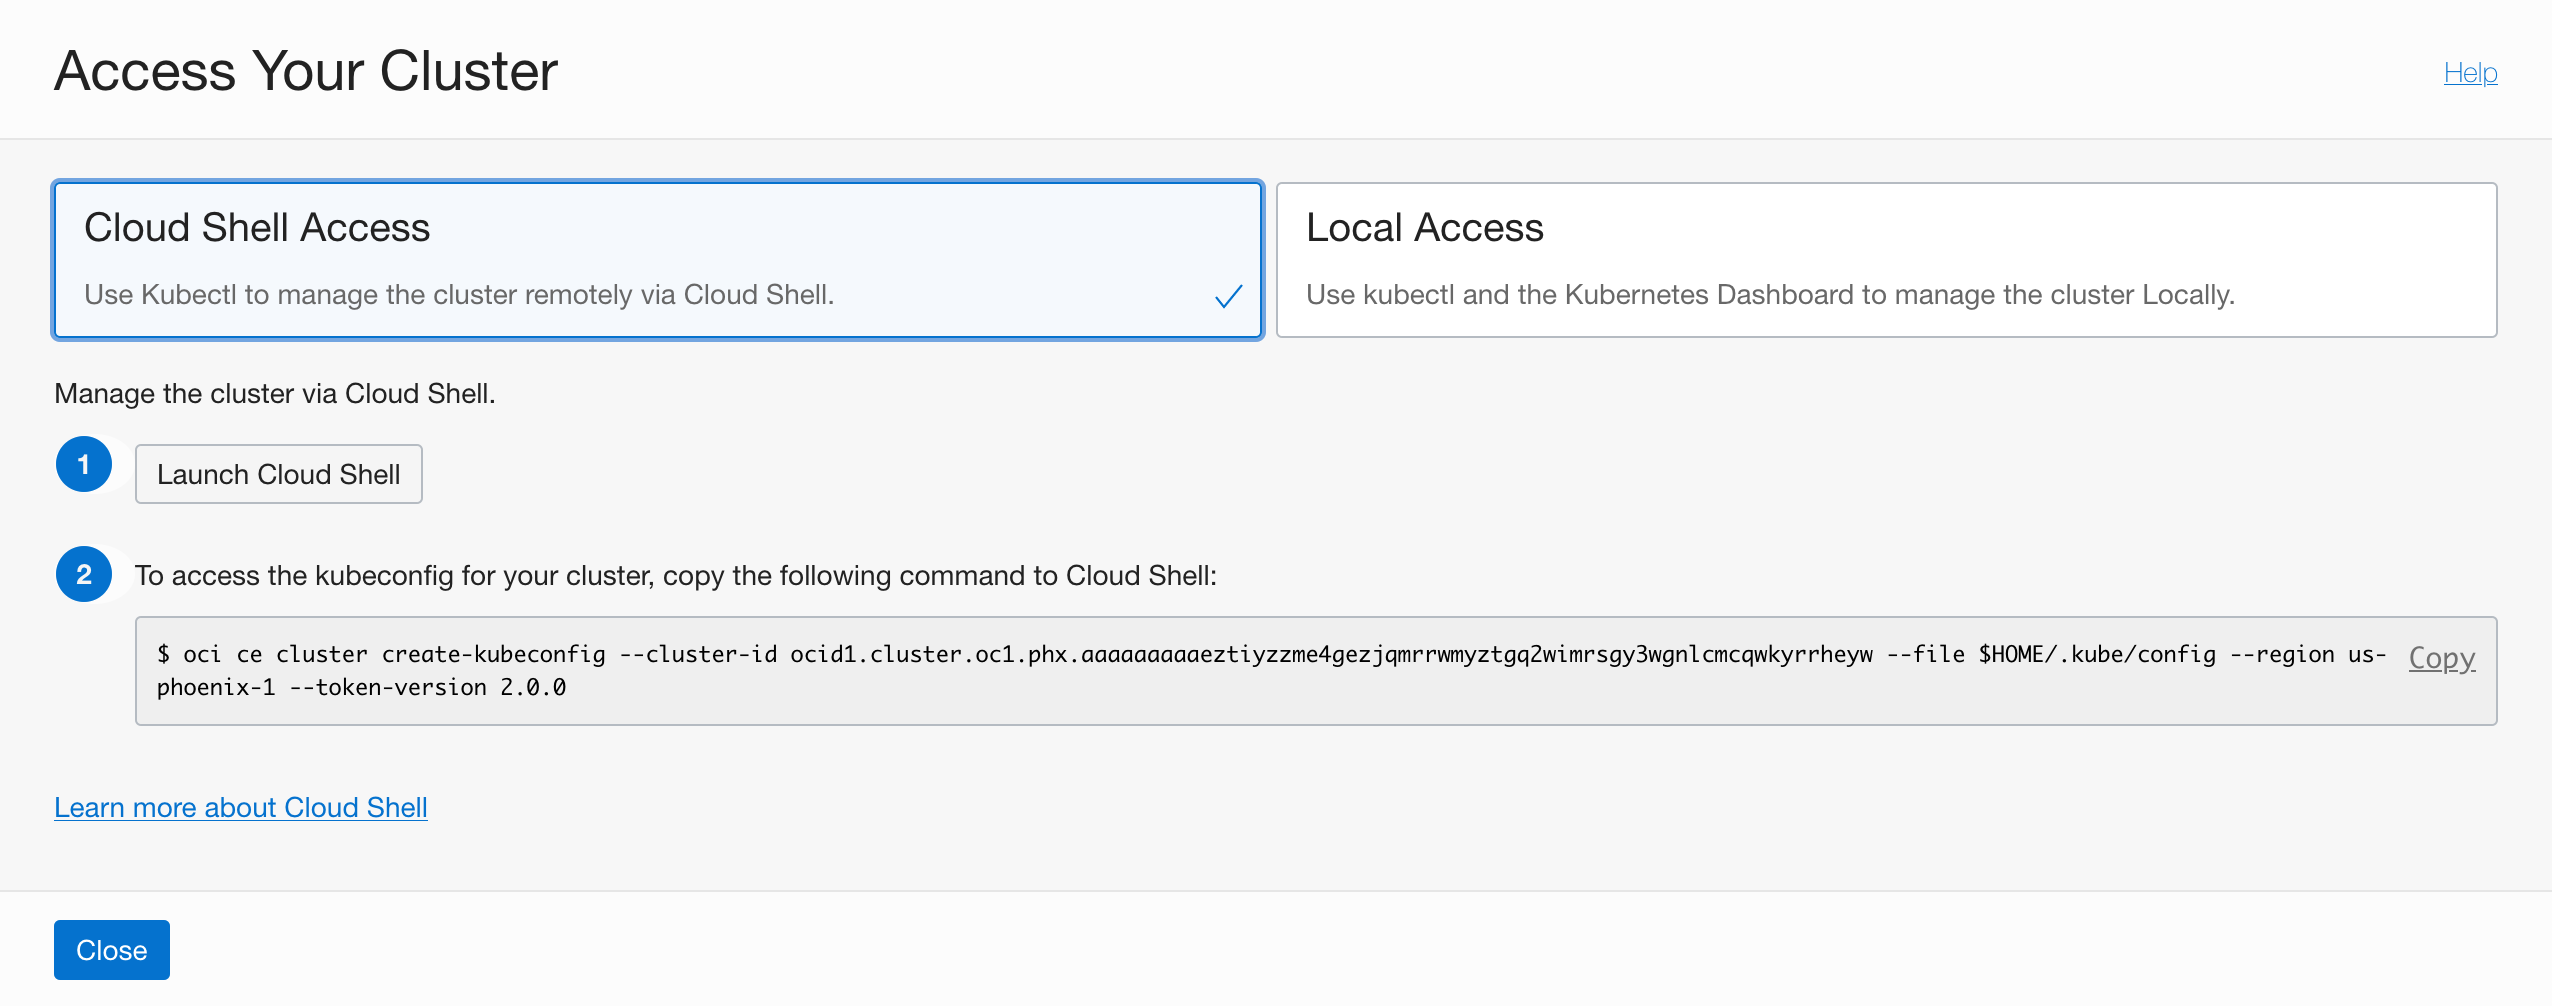Click the Cloud Shell Access card title
2552x1006 pixels.
pos(257,227)
